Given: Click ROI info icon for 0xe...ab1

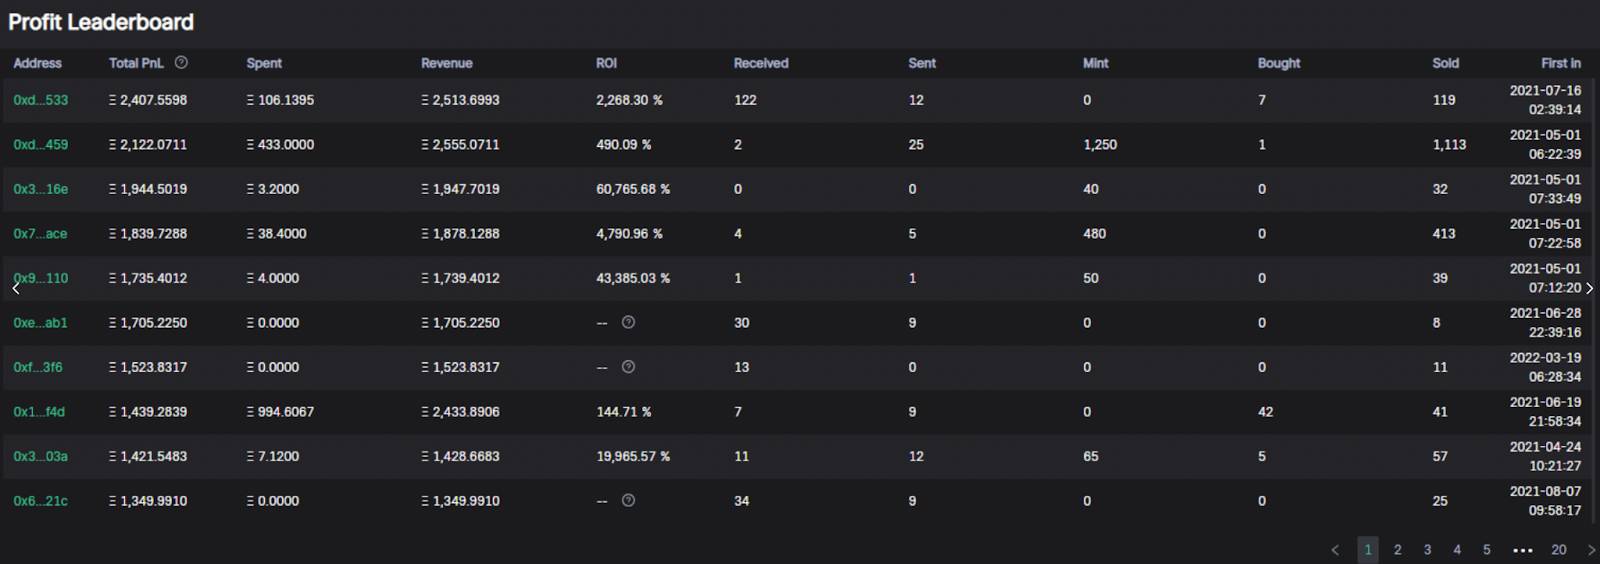Looking at the screenshot, I should point(628,322).
